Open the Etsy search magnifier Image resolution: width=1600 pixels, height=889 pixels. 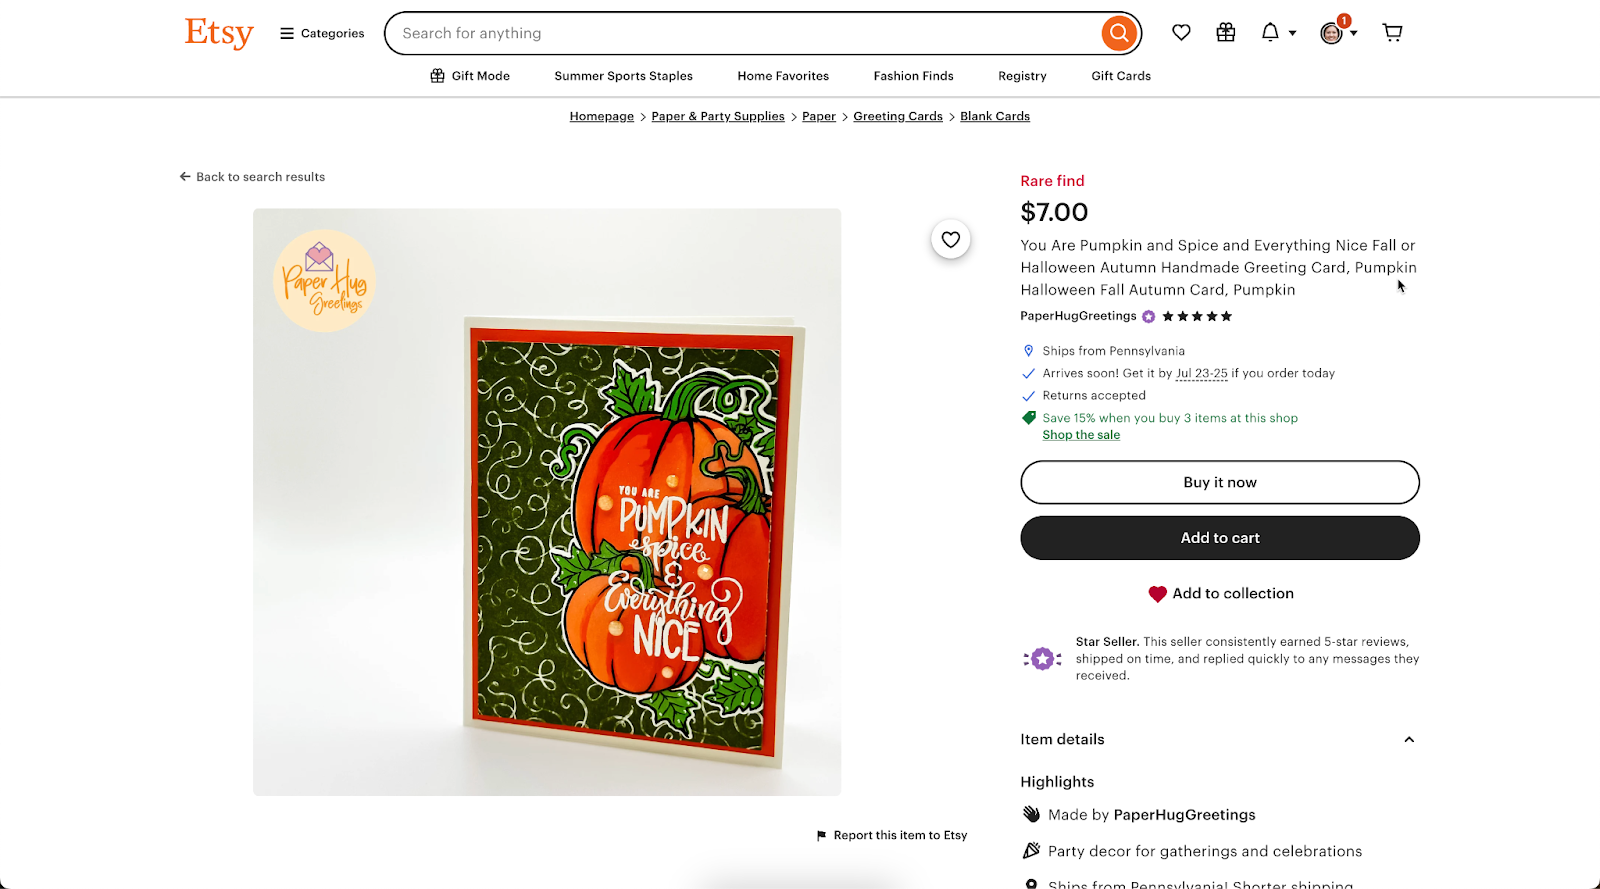pyautogui.click(x=1118, y=32)
